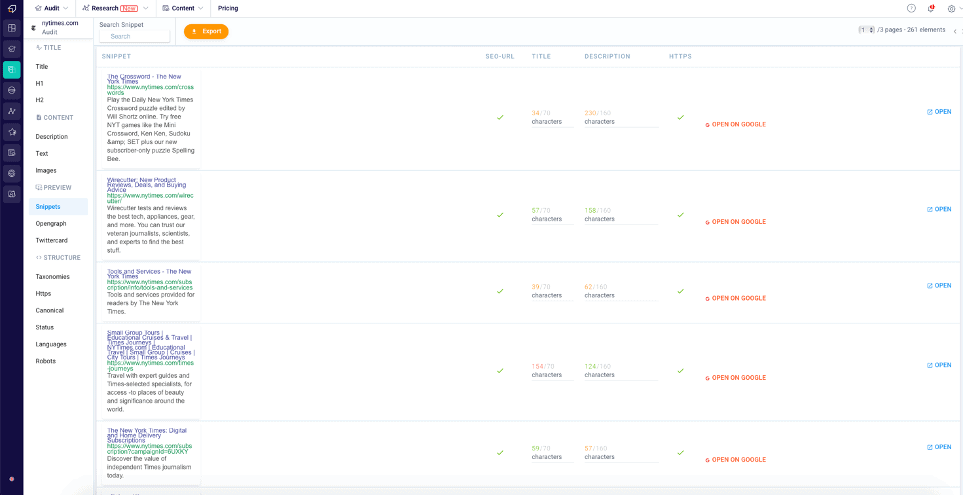Change page number stepper
Image resolution: width=964 pixels, height=496 pixels.
(x=866, y=30)
